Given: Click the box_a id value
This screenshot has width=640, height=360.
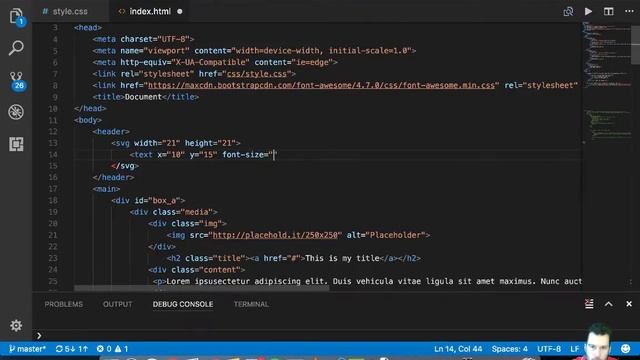Looking at the screenshot, I should [164, 200].
